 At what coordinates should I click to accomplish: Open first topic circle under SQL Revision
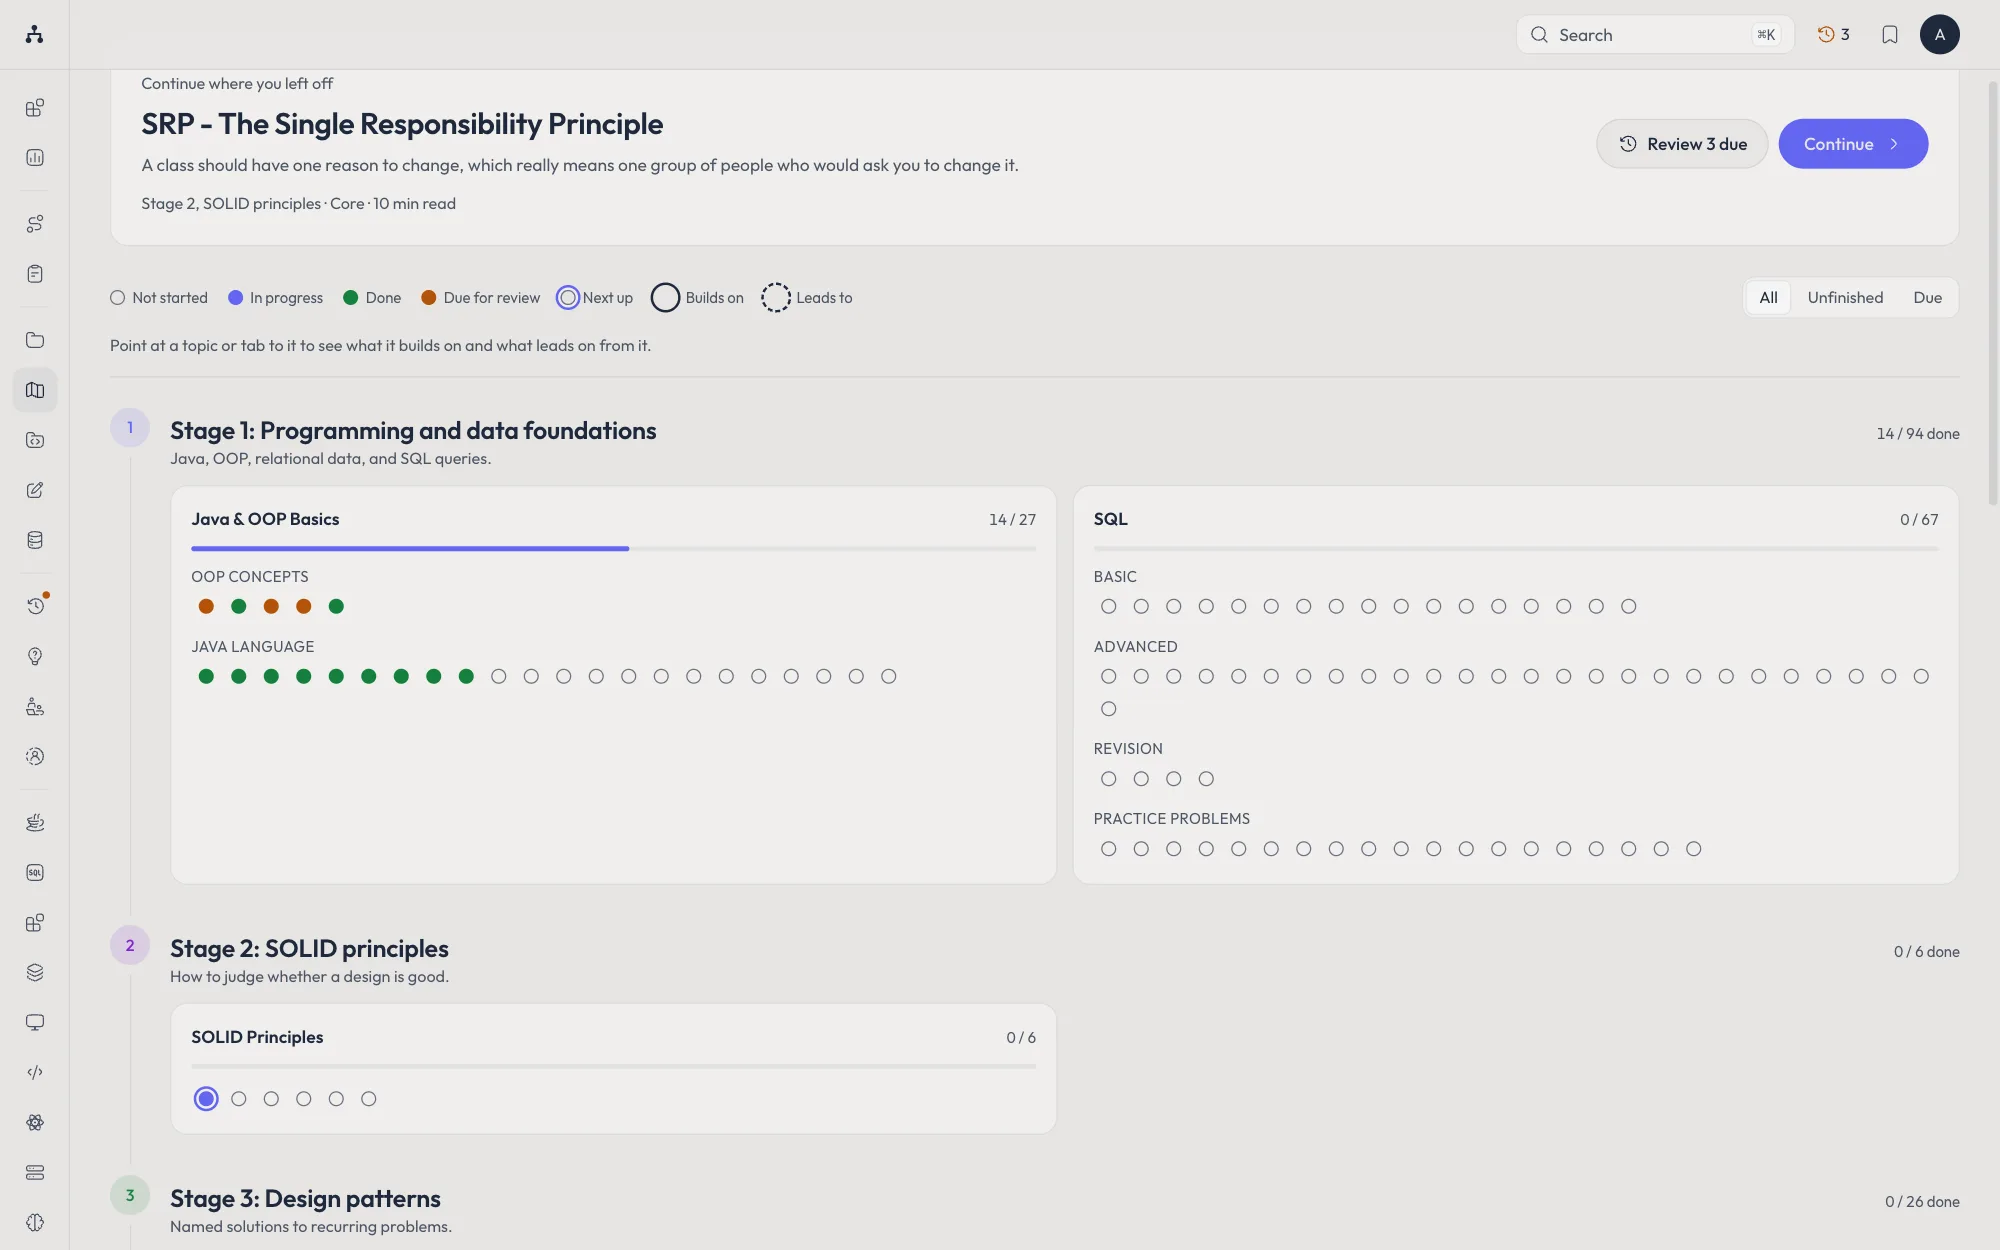point(1108,779)
